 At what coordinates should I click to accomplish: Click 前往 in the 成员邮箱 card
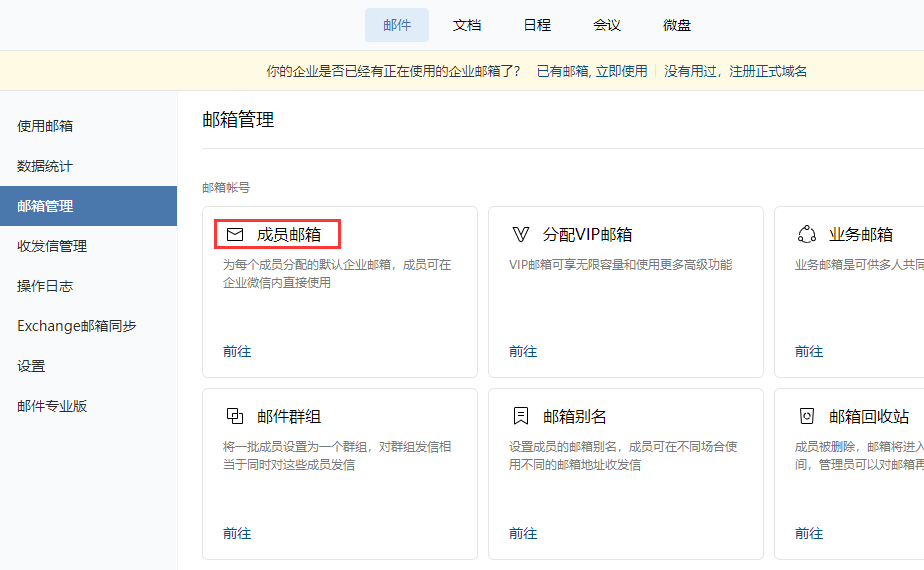point(237,351)
